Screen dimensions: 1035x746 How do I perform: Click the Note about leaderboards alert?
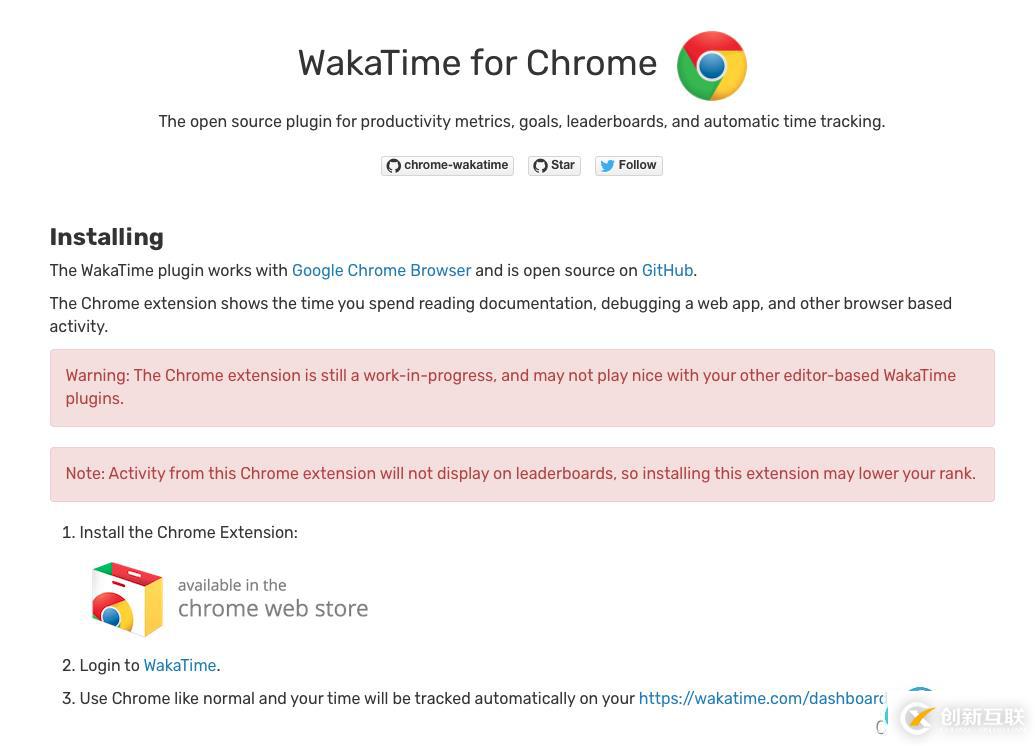point(522,474)
